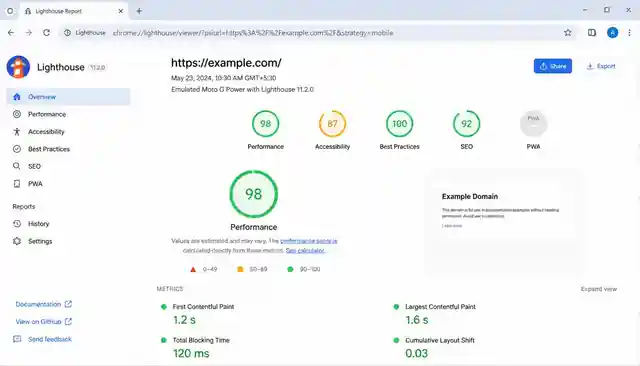Click the browser forward arrow

pos(29,33)
